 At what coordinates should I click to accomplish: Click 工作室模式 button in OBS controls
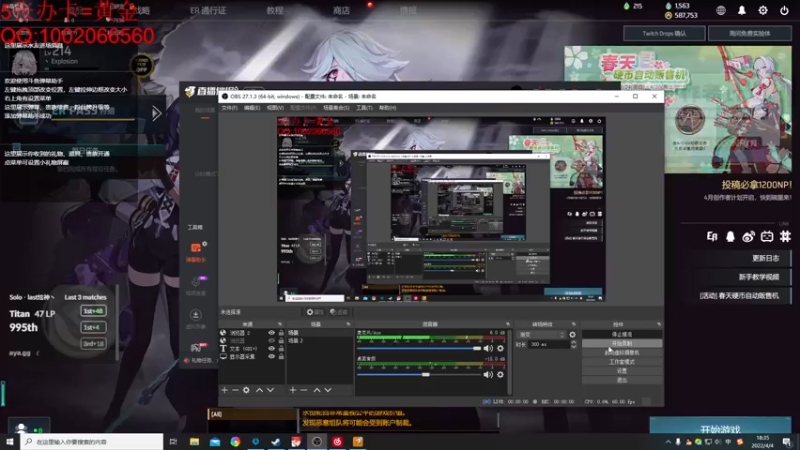click(x=622, y=362)
